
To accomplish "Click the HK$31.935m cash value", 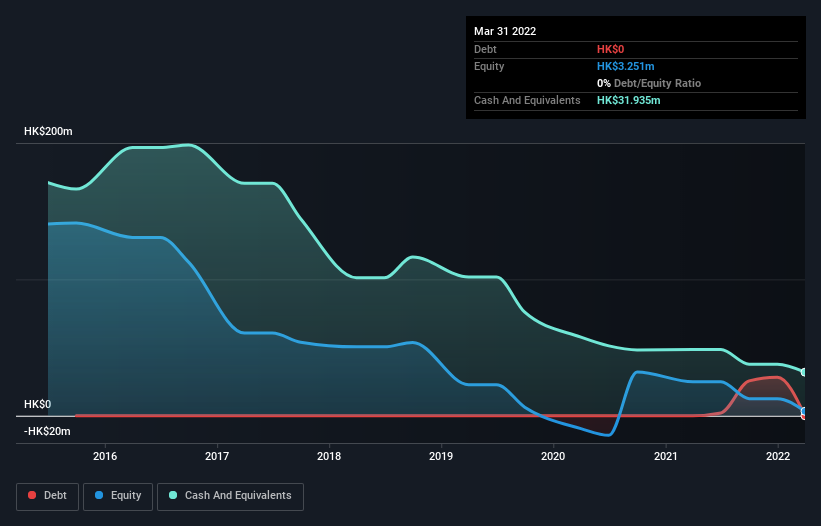I will [628, 100].
